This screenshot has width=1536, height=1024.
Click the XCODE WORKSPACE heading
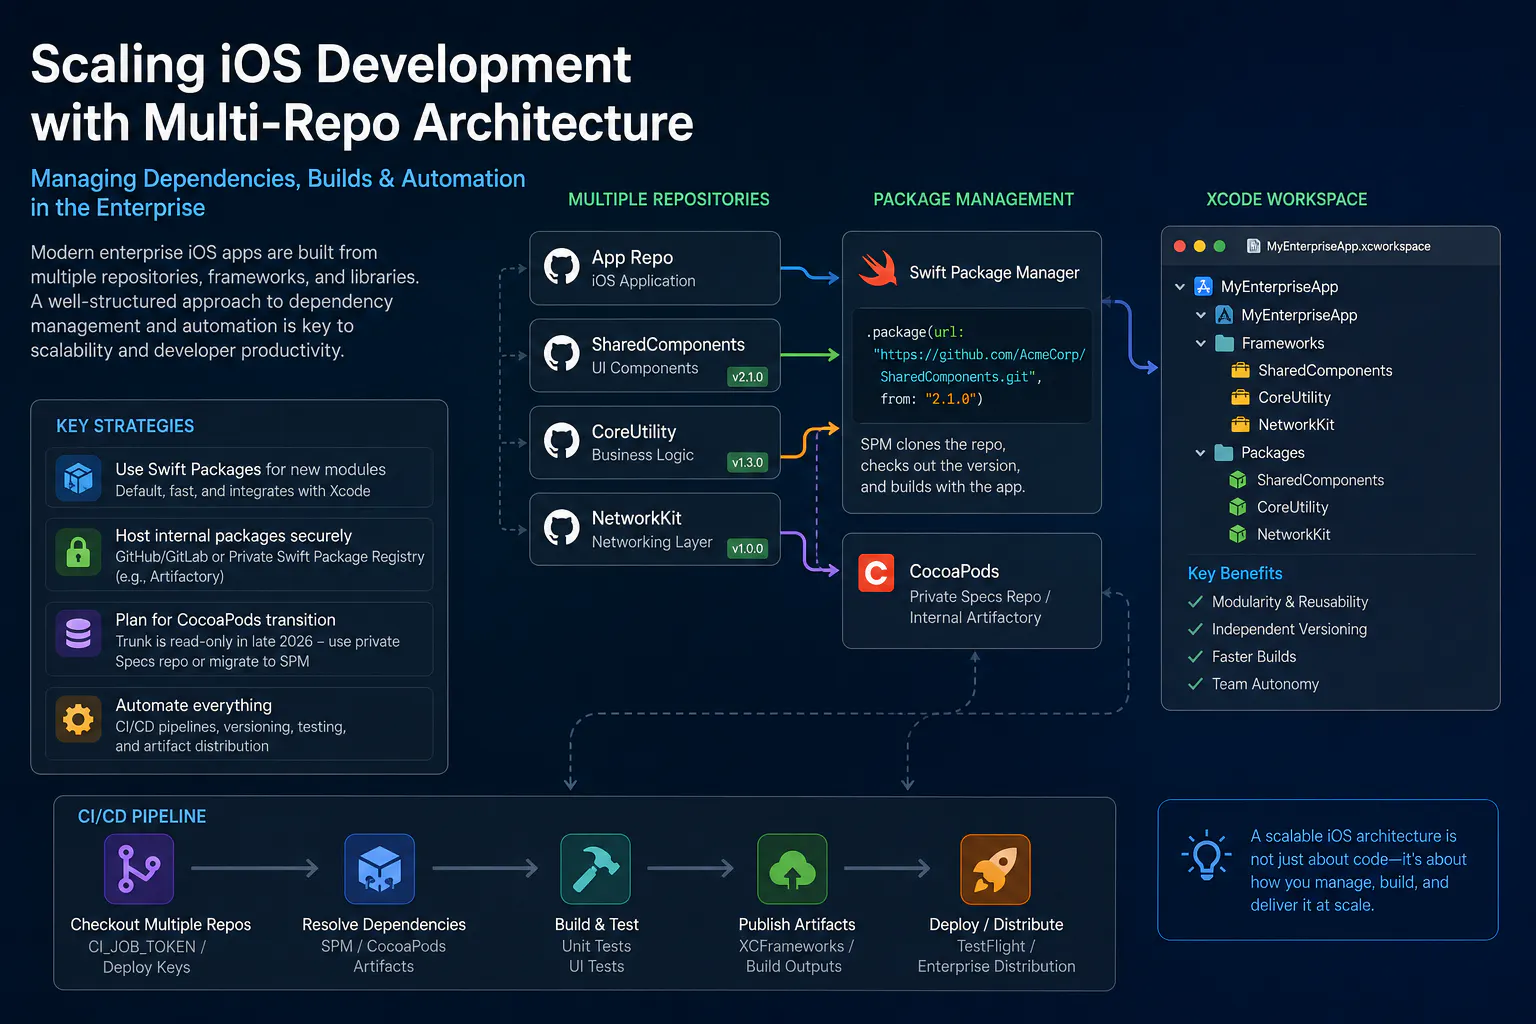coord(1287,199)
